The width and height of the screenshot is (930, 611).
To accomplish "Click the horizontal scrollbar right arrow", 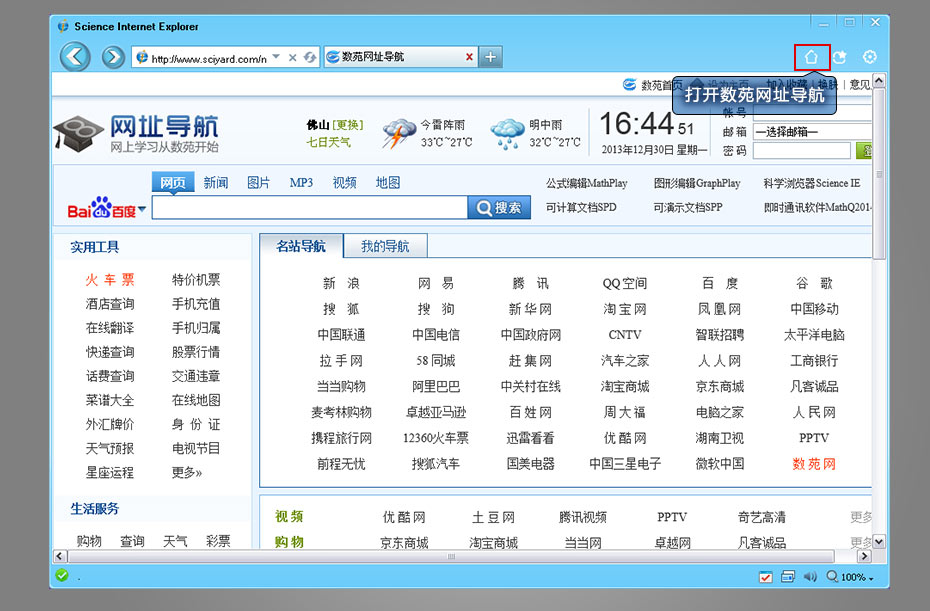I will [x=865, y=556].
